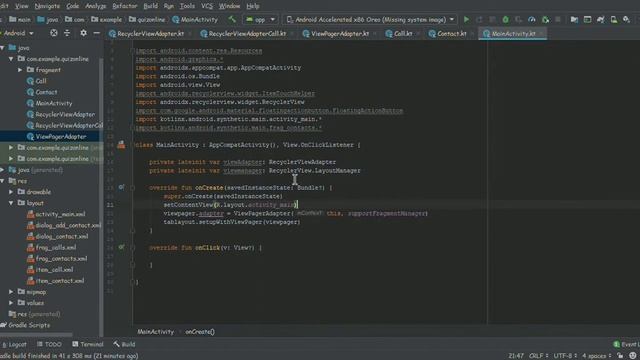Open the SDK Manager download icon
This screenshot has width=640, height=360.
627,19
